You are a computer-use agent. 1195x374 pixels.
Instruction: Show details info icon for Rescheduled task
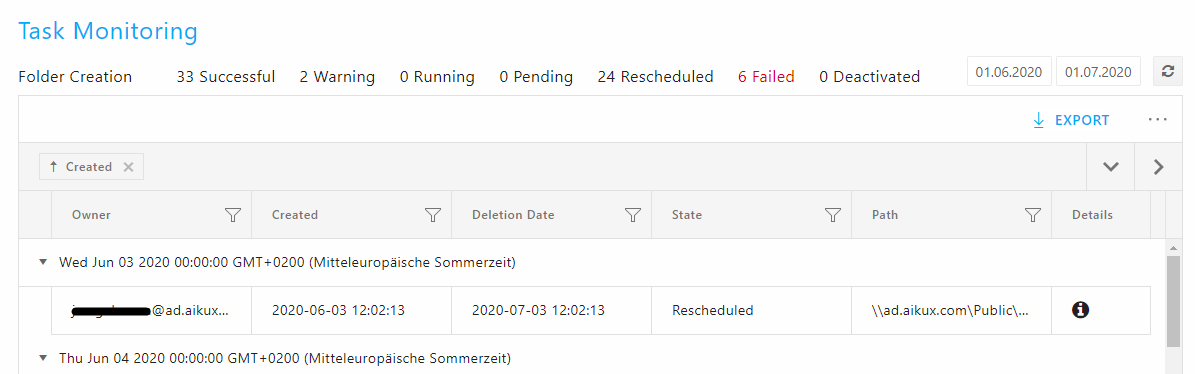[x=1080, y=310]
